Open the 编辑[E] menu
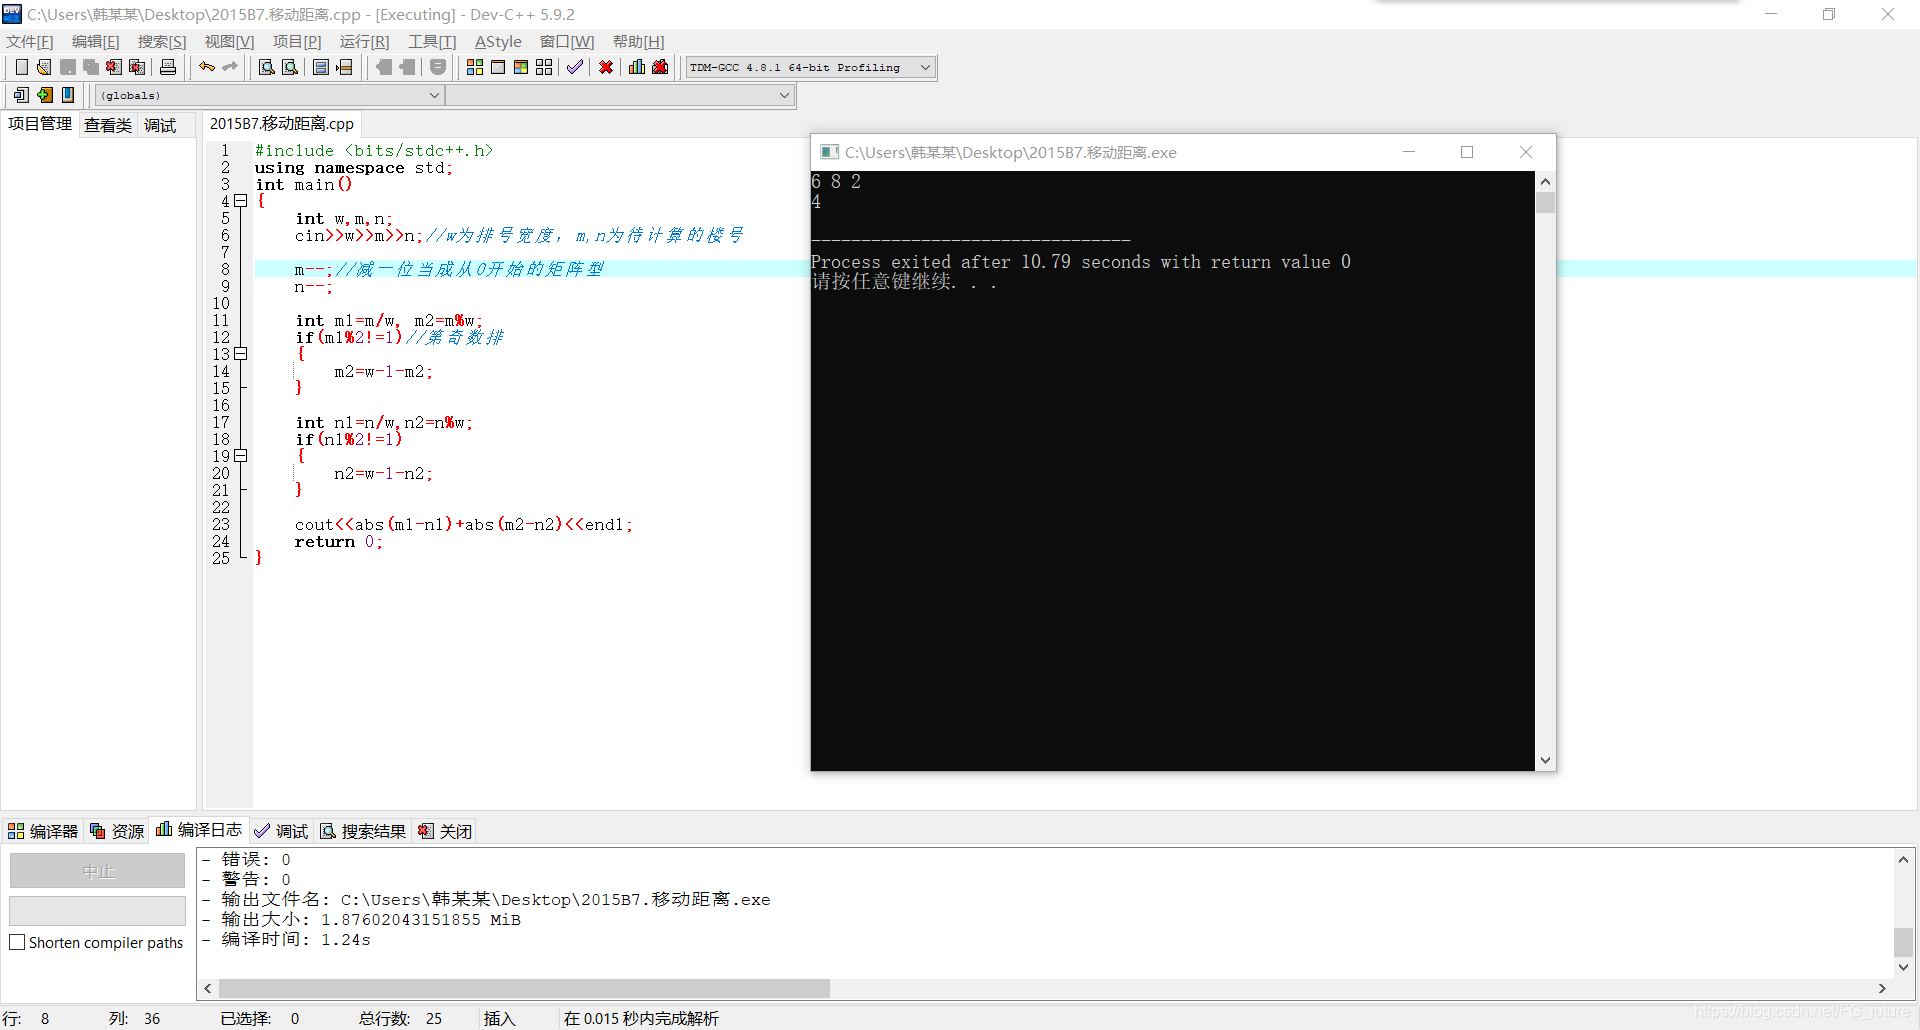 click(96, 41)
